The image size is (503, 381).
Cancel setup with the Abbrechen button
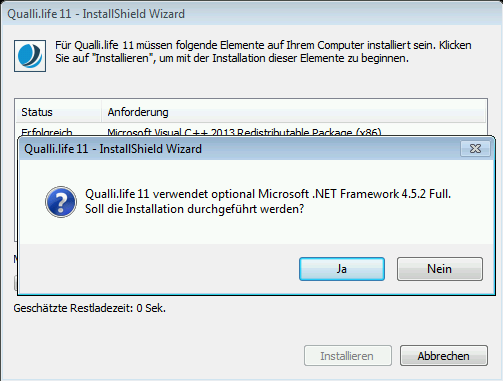coord(444,356)
